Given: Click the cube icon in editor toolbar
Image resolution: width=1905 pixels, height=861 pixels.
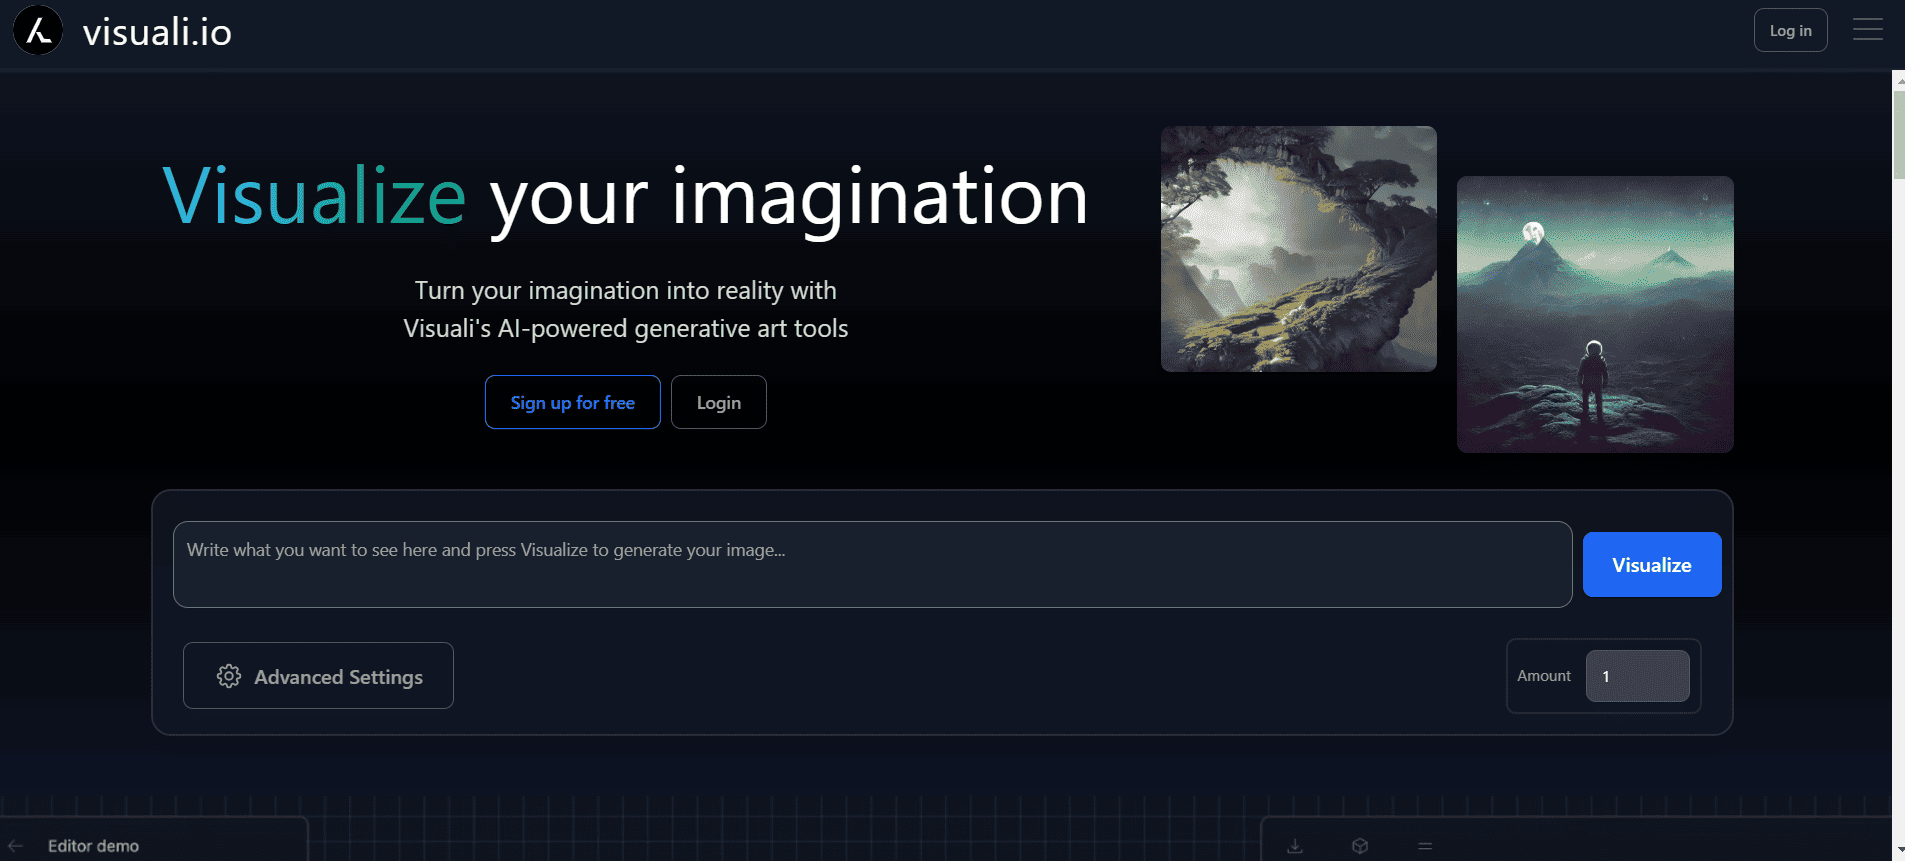Looking at the screenshot, I should (1360, 846).
